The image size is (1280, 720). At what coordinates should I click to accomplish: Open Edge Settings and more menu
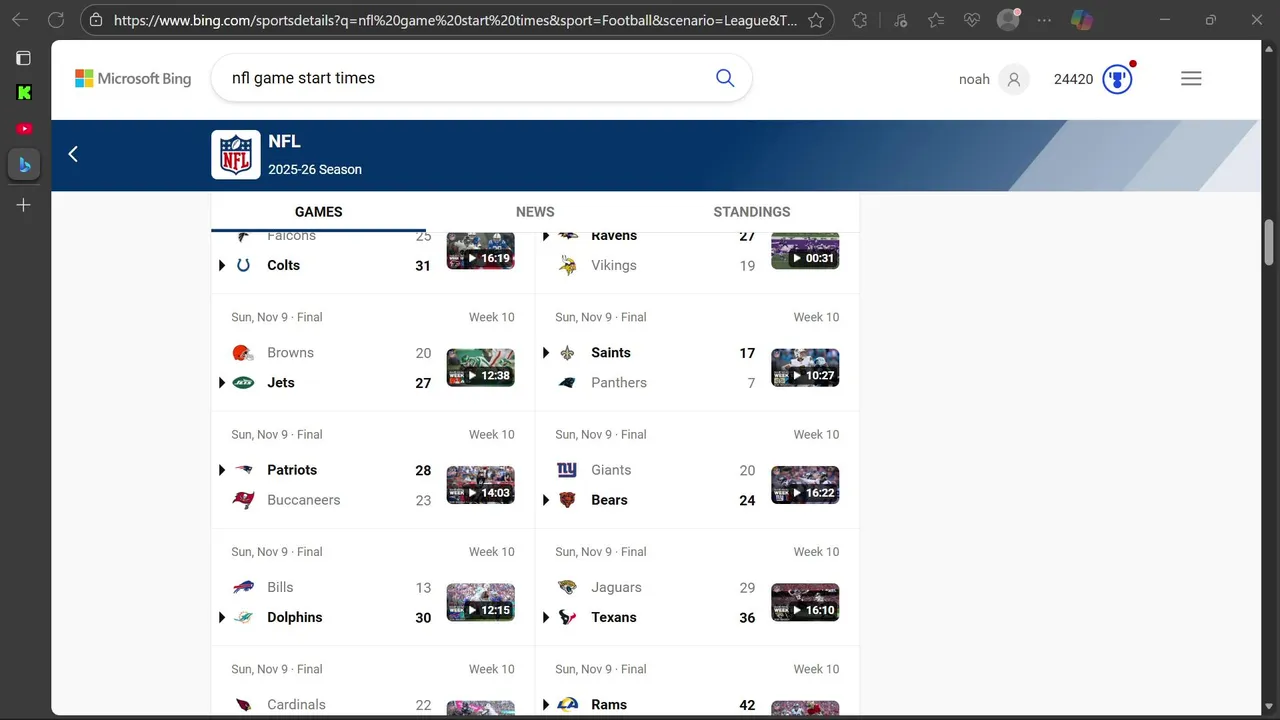point(1045,20)
